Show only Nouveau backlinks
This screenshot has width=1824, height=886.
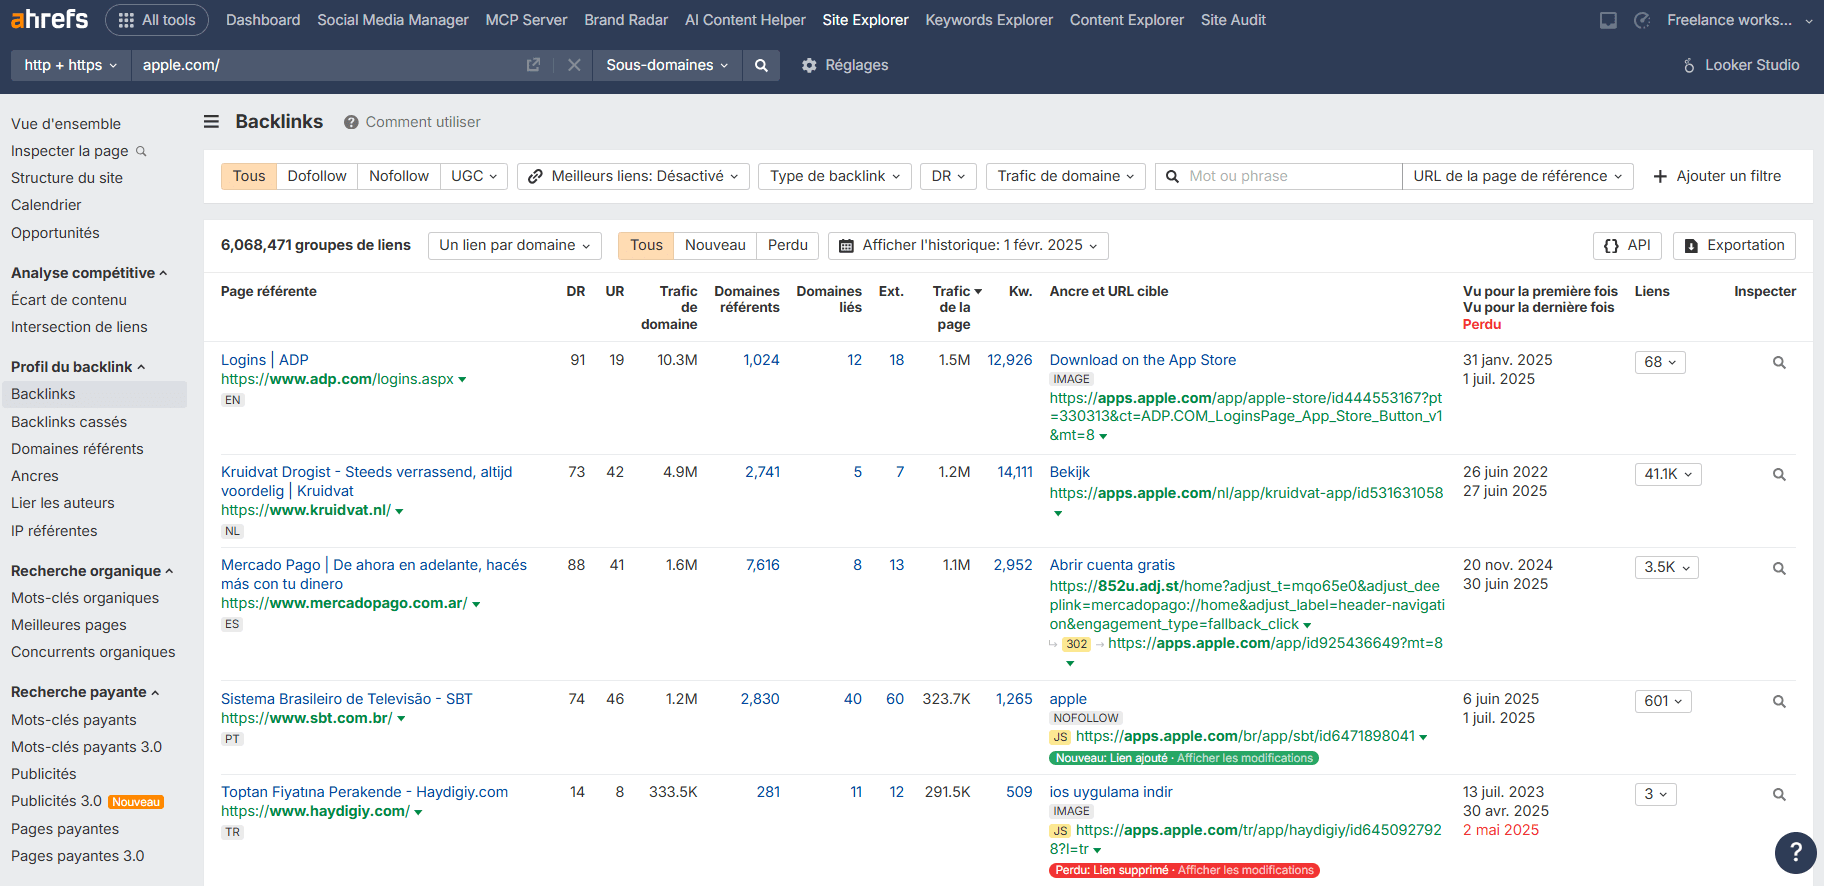click(x=715, y=245)
